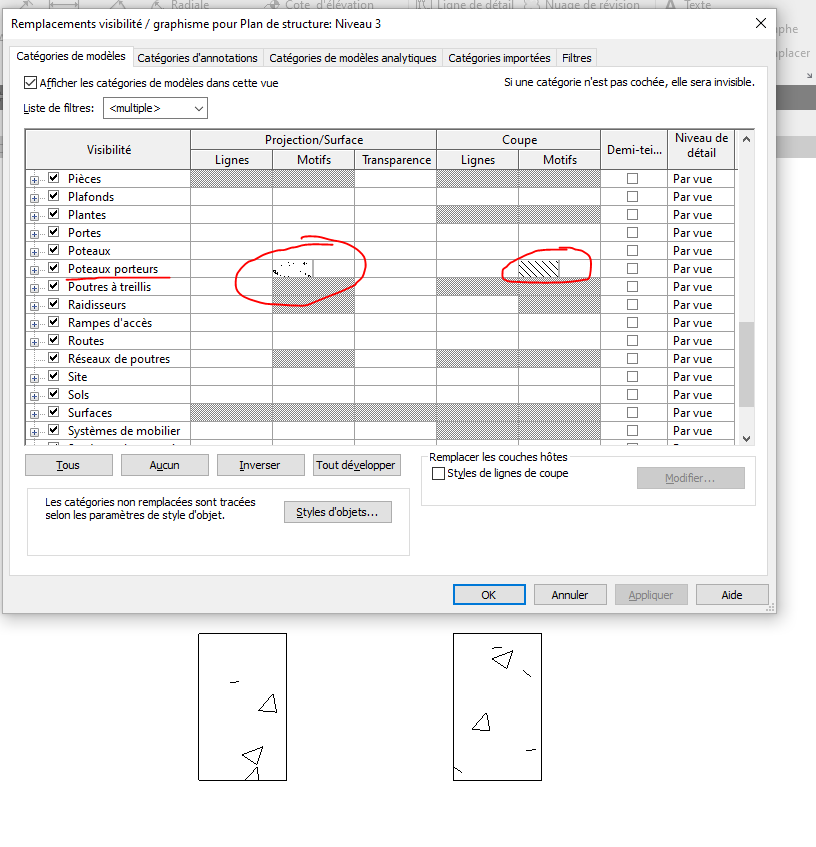Open the Filtres tab
The image size is (816, 847).
click(577, 58)
